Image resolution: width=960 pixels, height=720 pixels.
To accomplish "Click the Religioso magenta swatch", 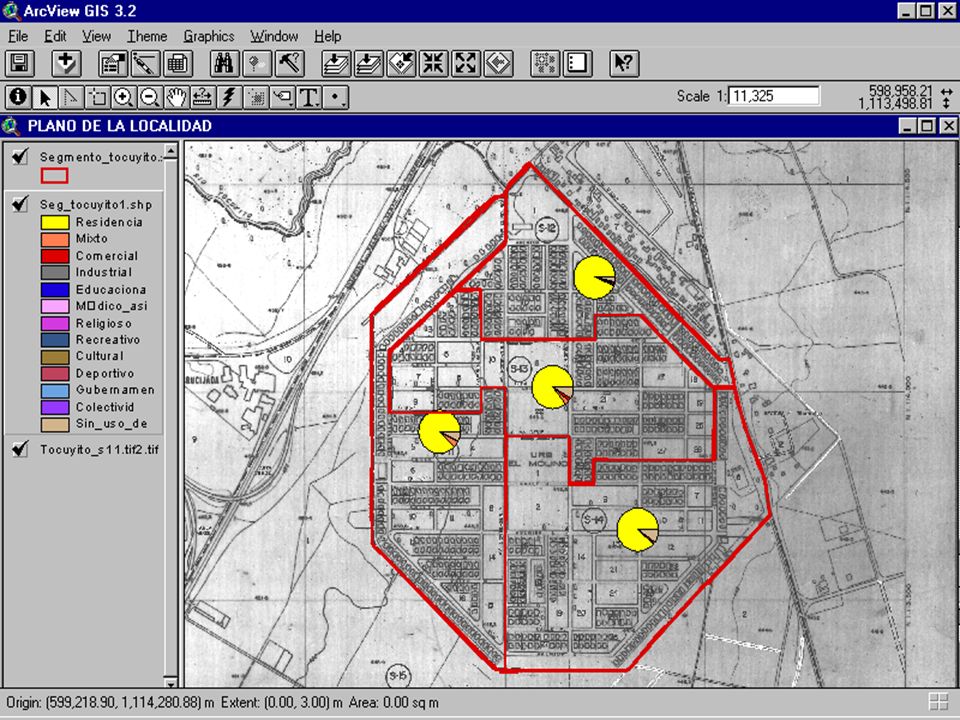I will 55,323.
